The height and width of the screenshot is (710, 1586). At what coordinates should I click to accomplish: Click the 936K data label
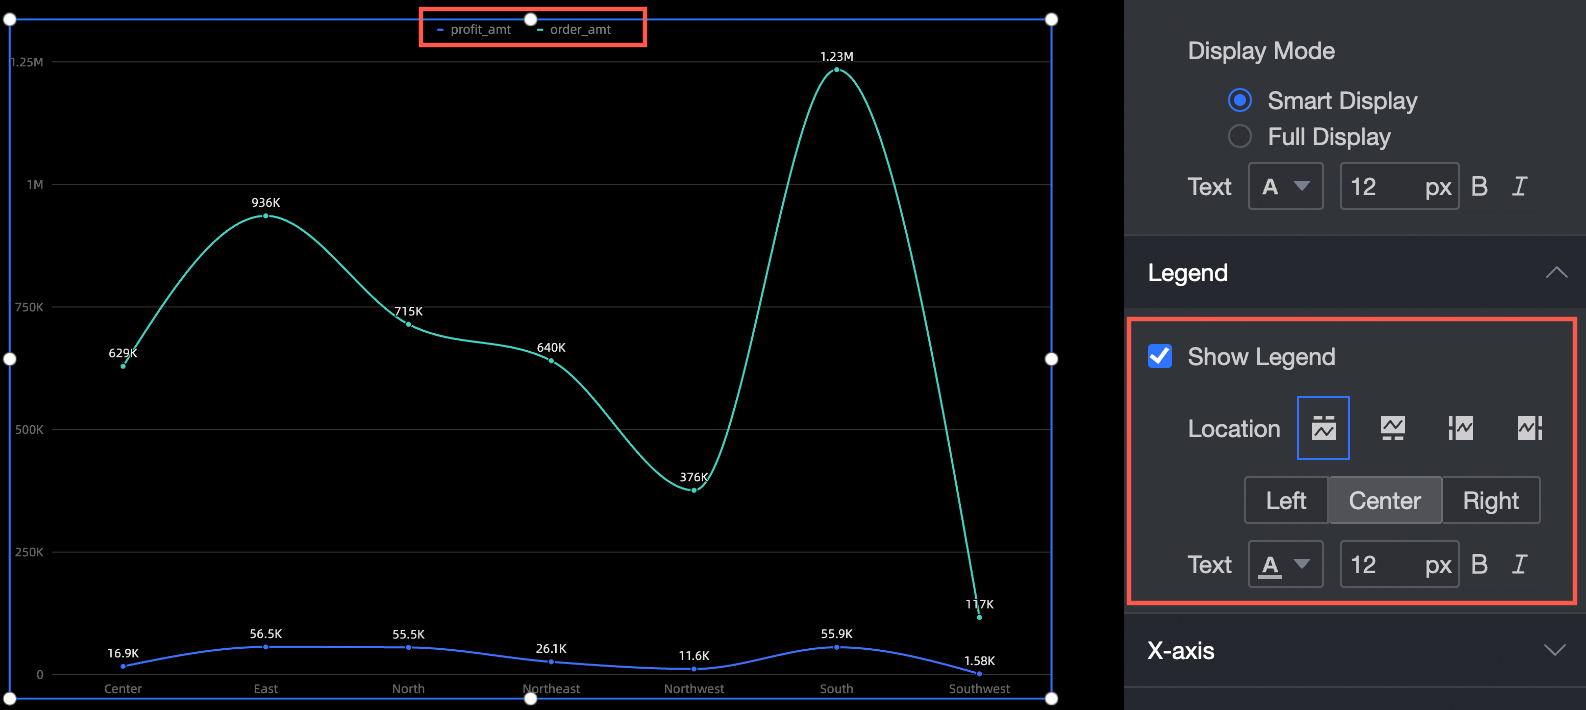click(x=266, y=203)
